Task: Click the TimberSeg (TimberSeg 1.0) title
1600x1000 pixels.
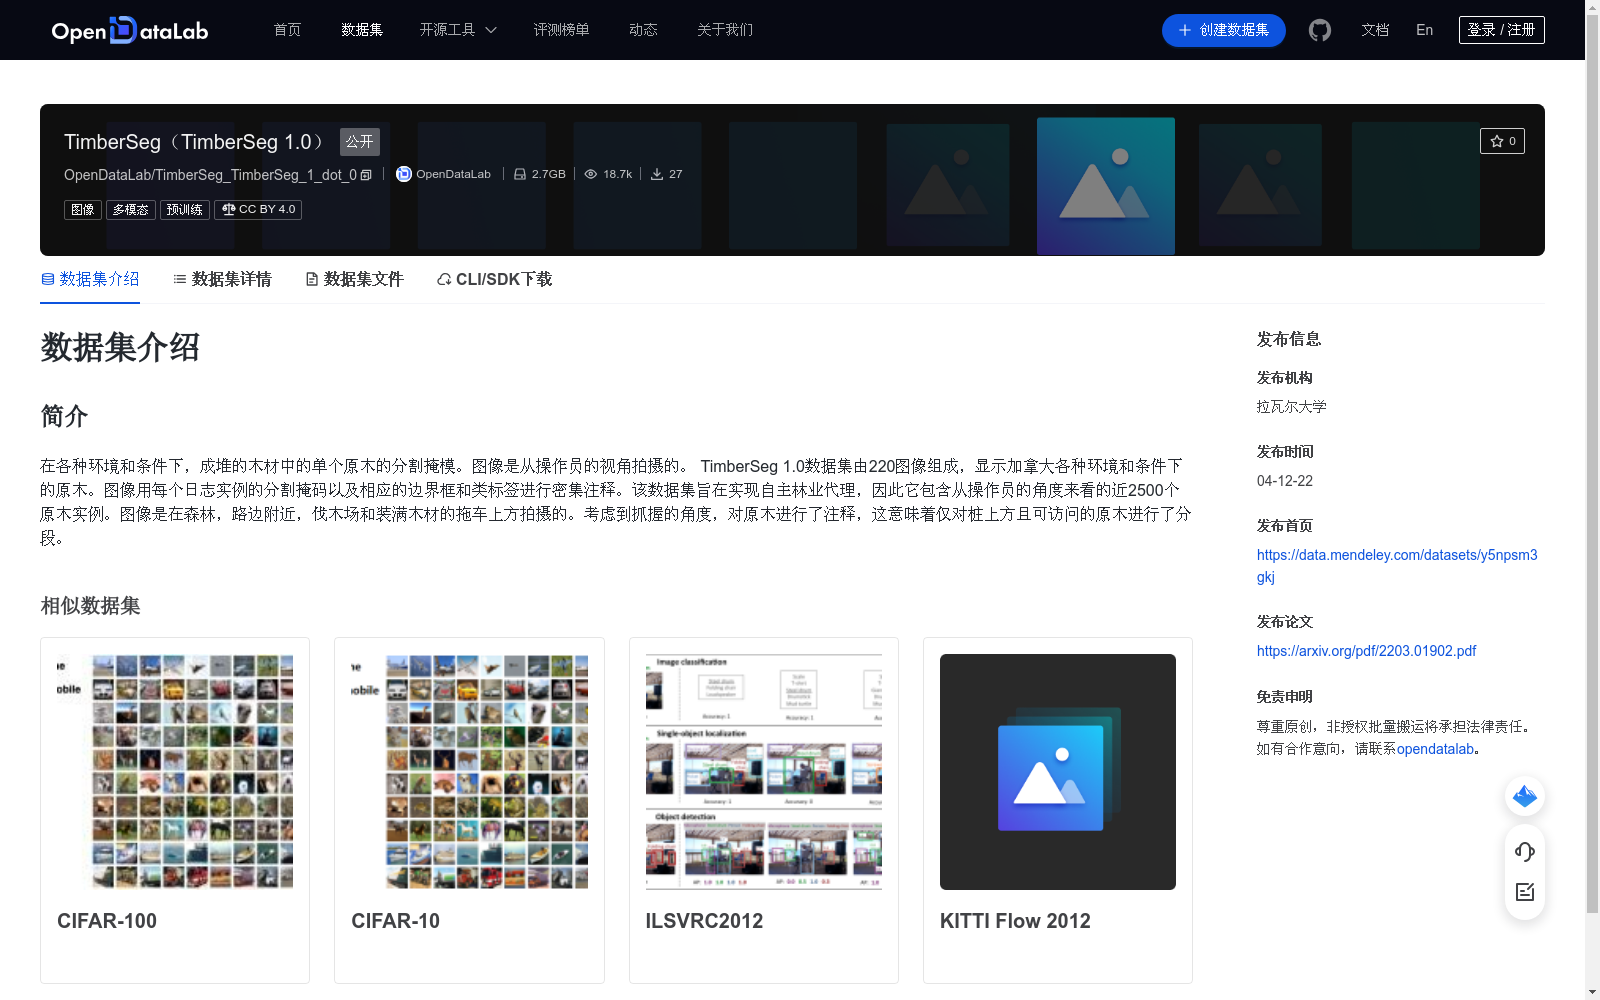Action: 194,142
